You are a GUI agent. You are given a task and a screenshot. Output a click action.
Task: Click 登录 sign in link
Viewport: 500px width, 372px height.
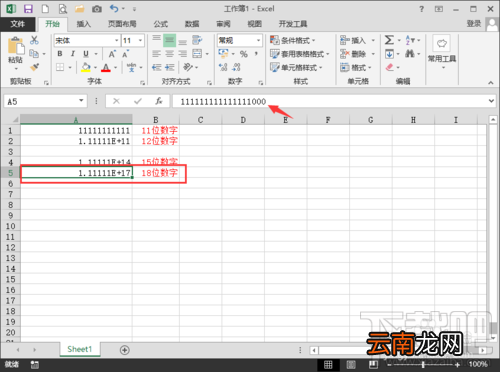click(x=474, y=23)
